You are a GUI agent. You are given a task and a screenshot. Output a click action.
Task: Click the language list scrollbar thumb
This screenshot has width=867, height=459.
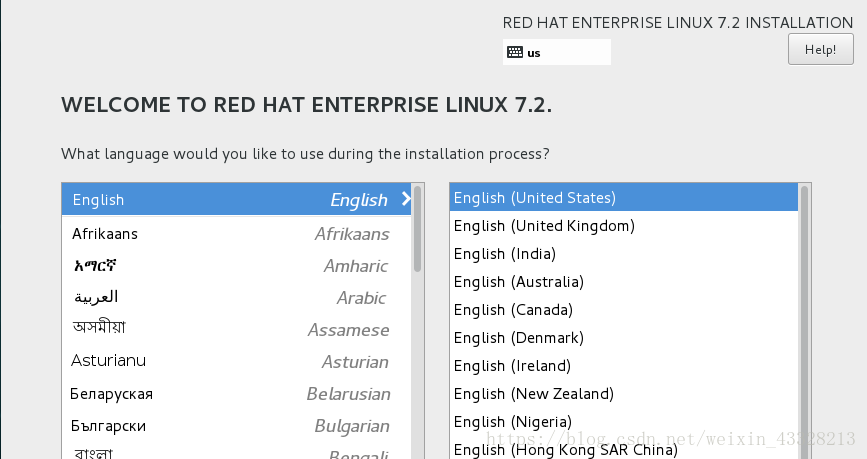417,229
